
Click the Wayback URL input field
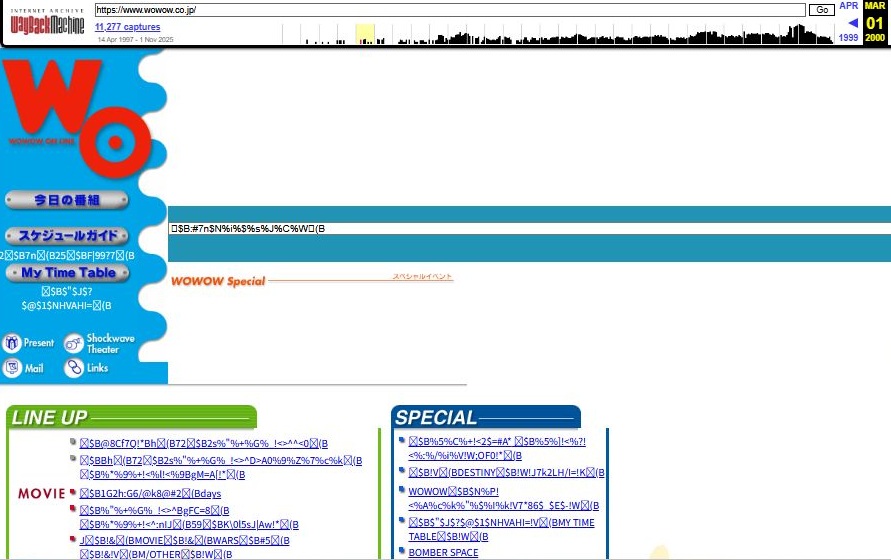[x=450, y=9]
